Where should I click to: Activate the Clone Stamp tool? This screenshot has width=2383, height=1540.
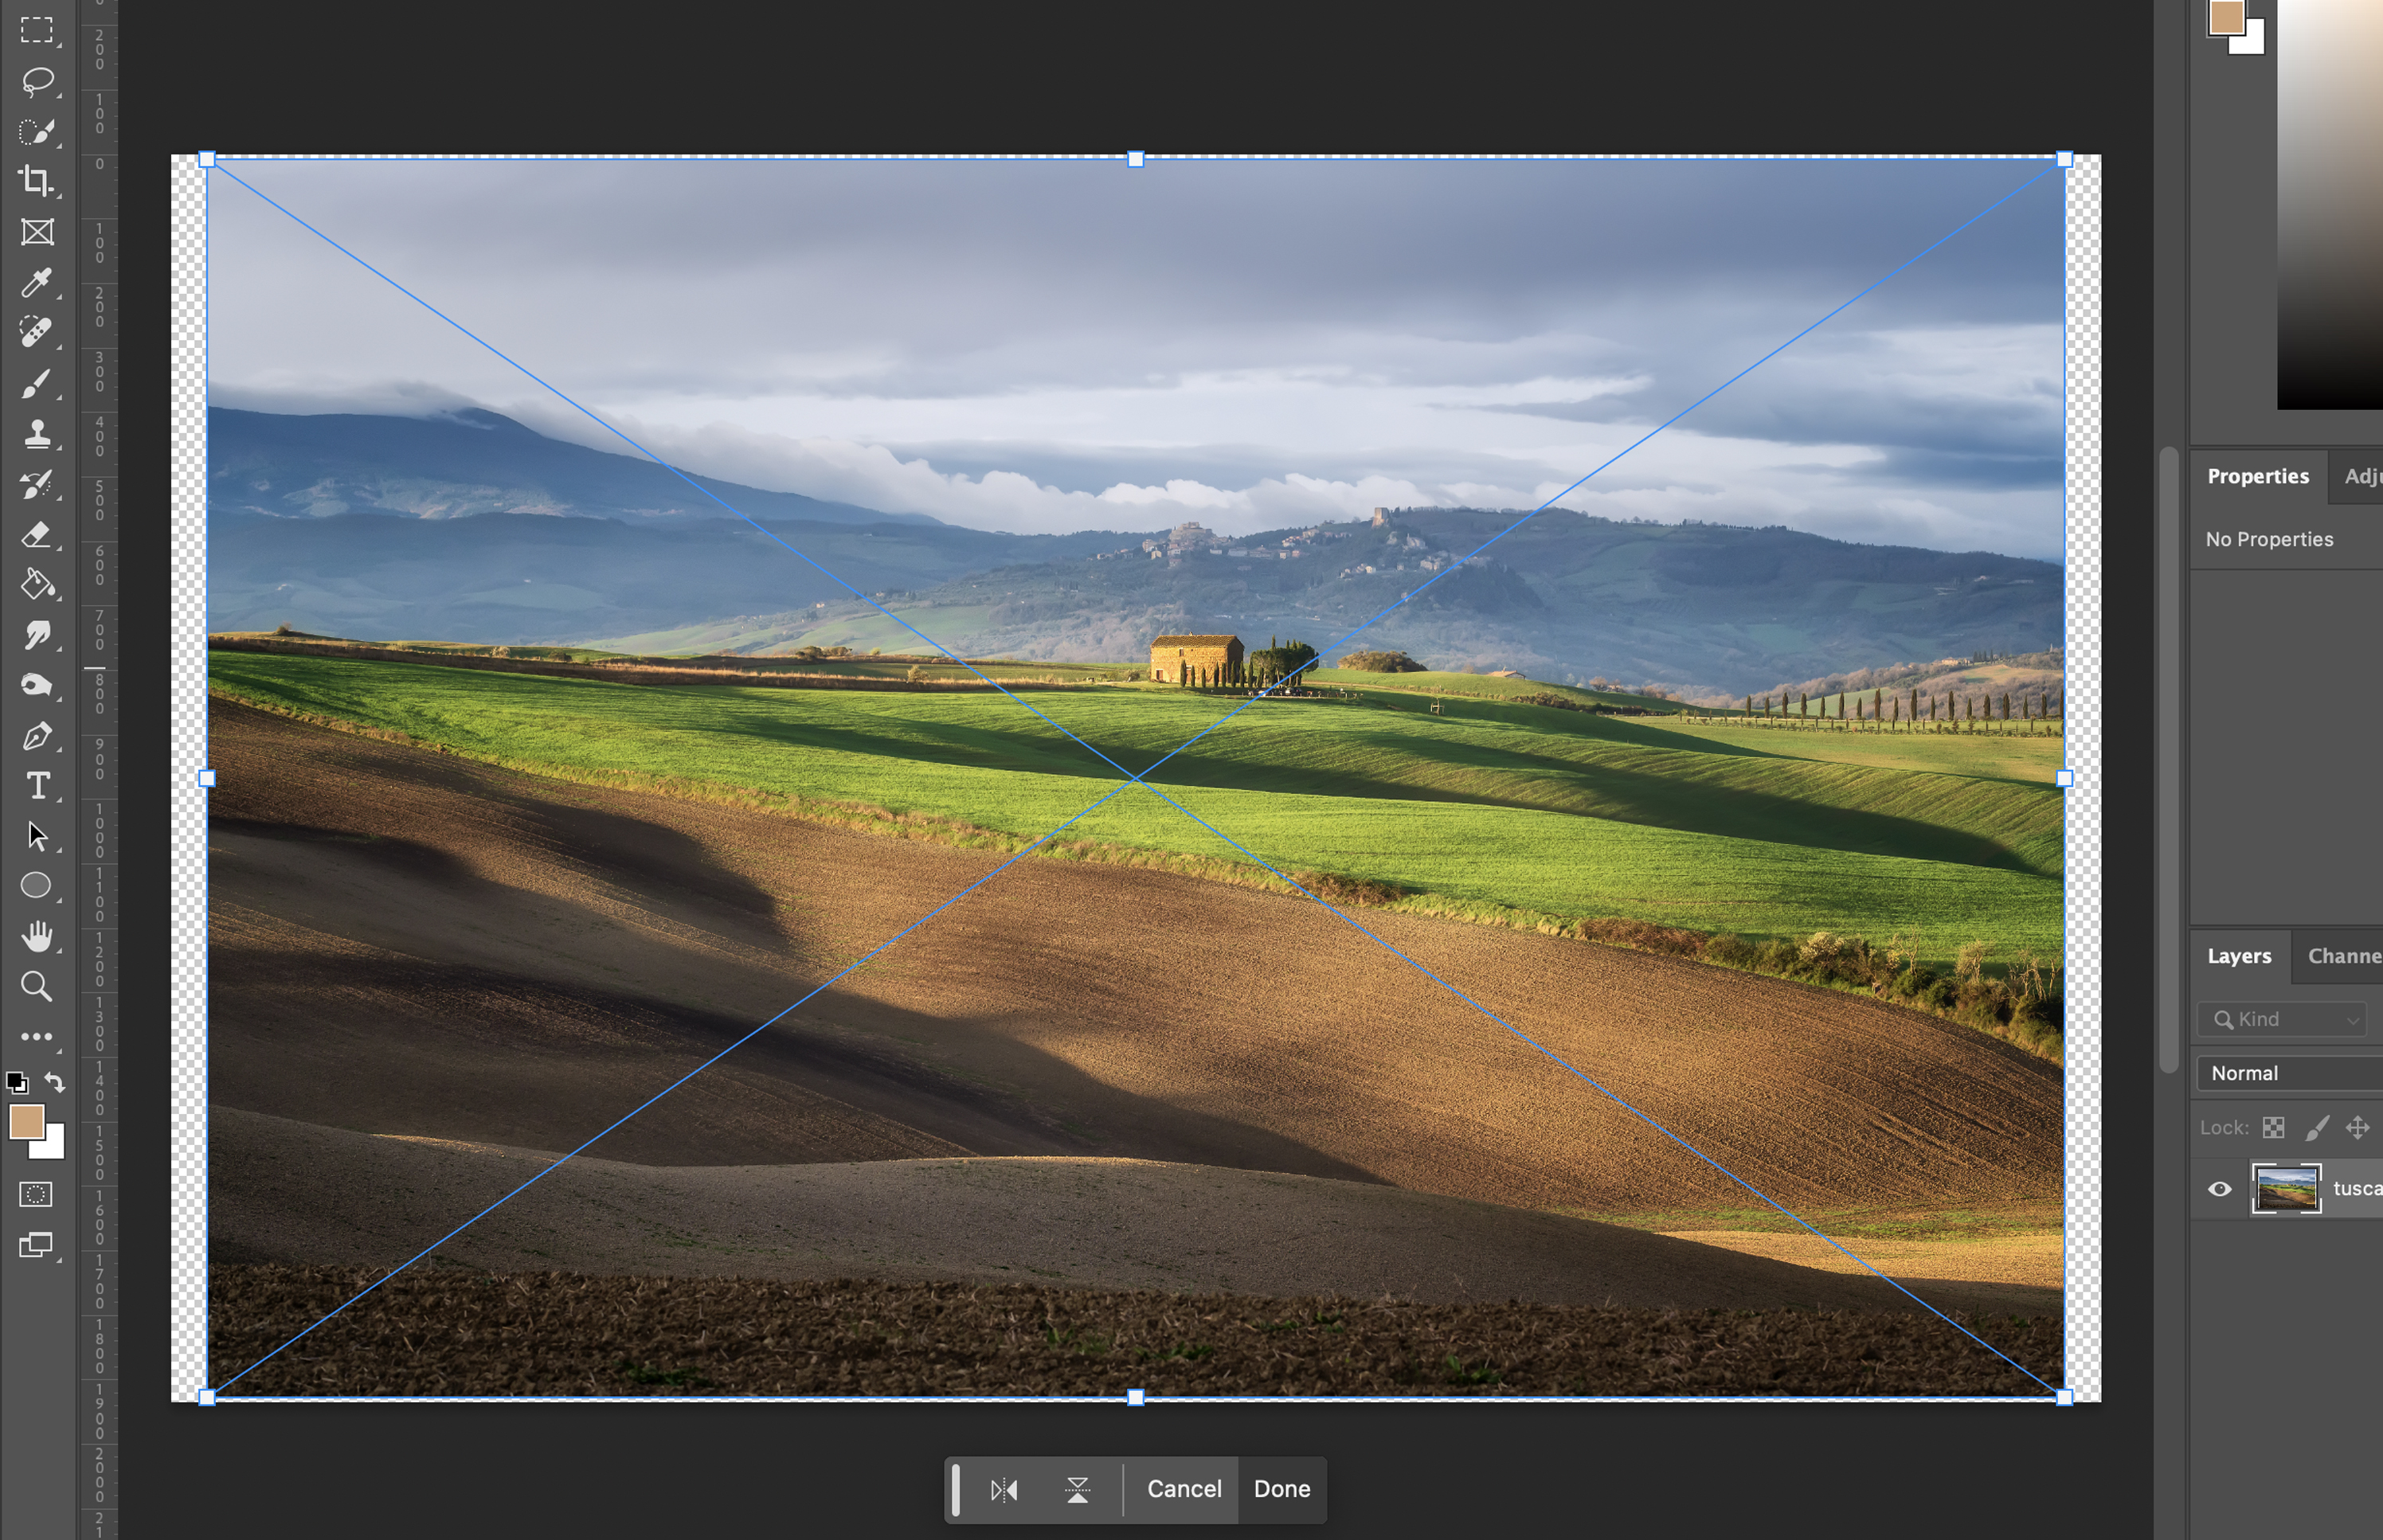37,433
